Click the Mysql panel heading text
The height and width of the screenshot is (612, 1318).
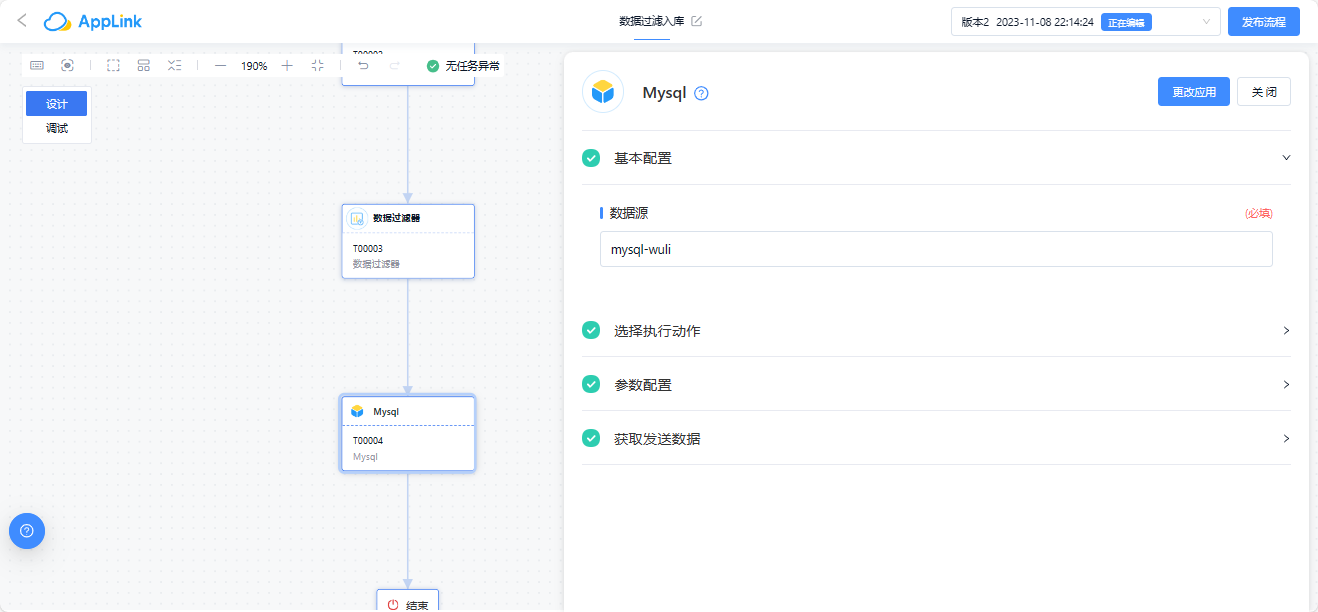coord(664,93)
